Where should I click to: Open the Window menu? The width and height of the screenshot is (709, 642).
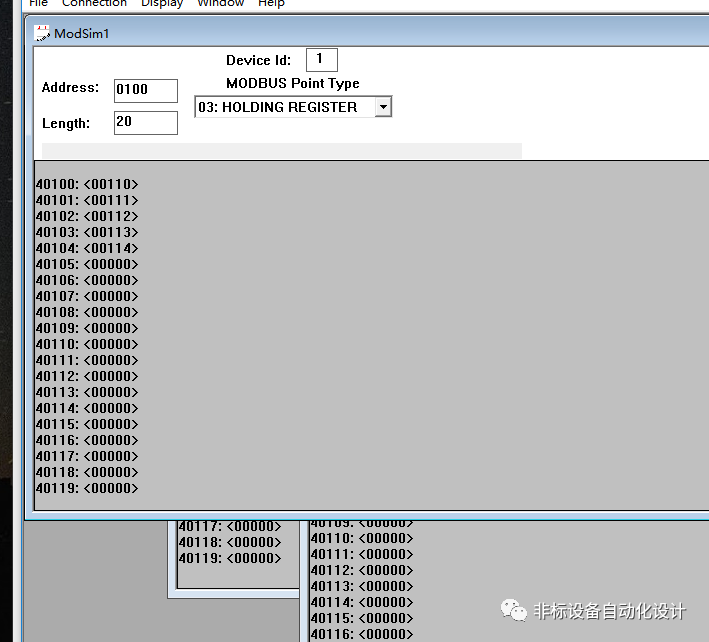221,3
